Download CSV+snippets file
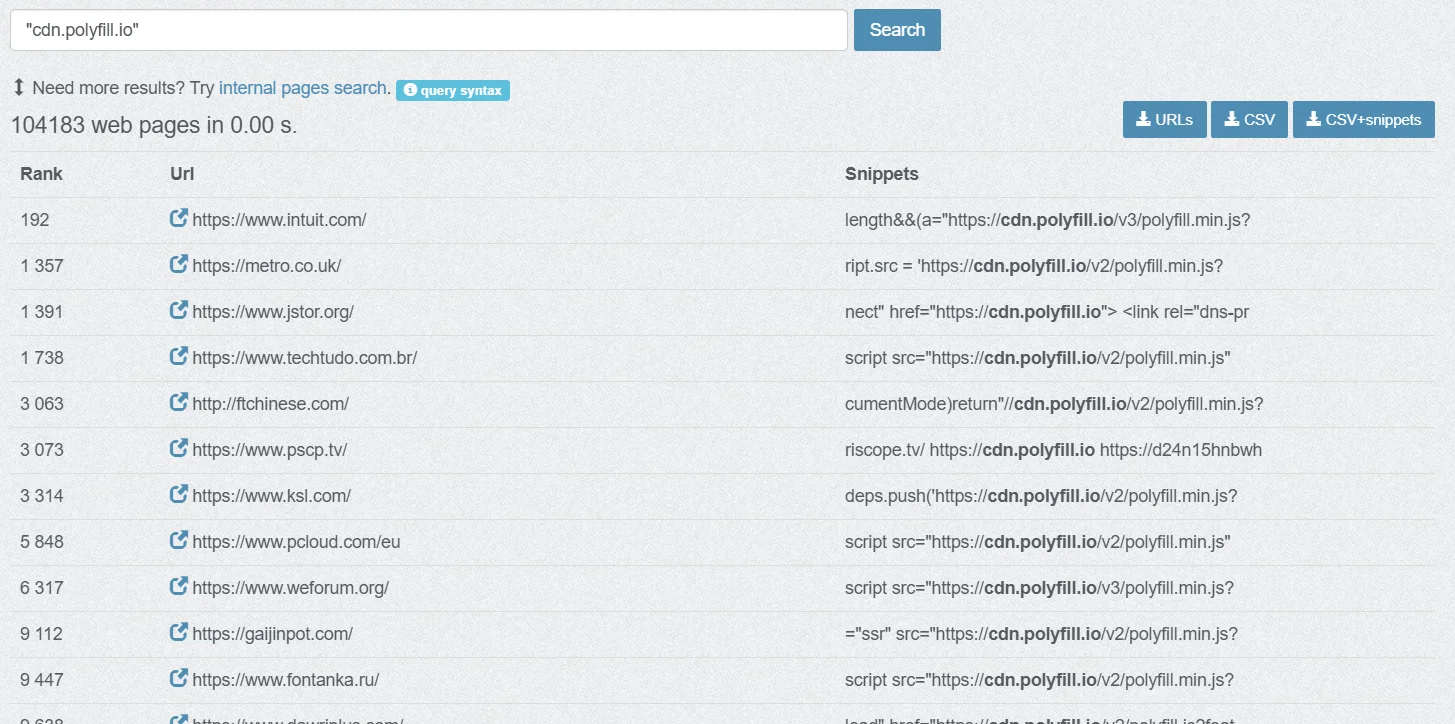Viewport: 1455px width, 724px height. pos(1363,119)
